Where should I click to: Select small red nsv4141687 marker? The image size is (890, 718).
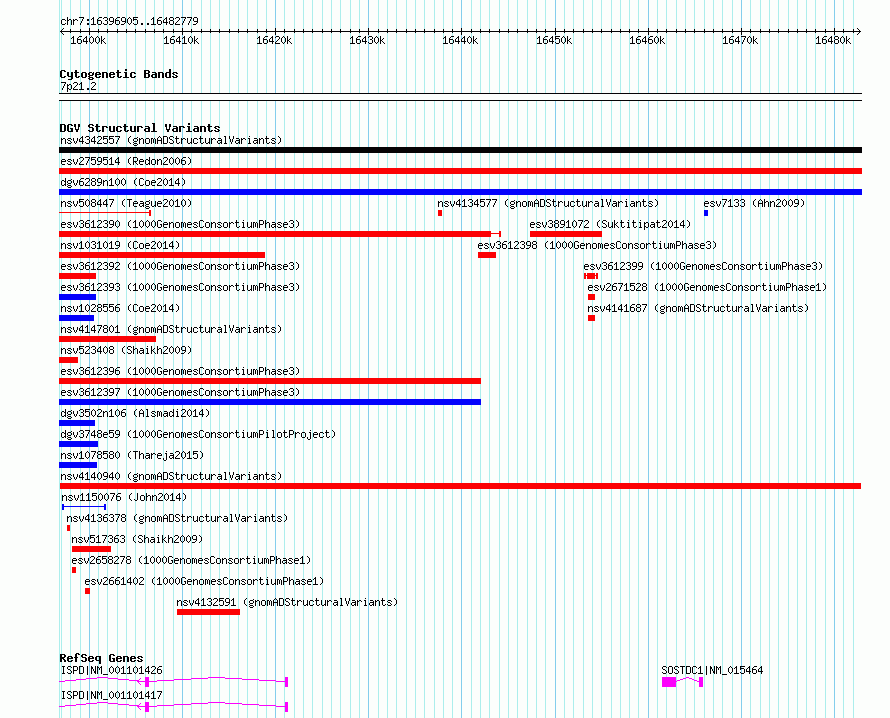pos(591,318)
